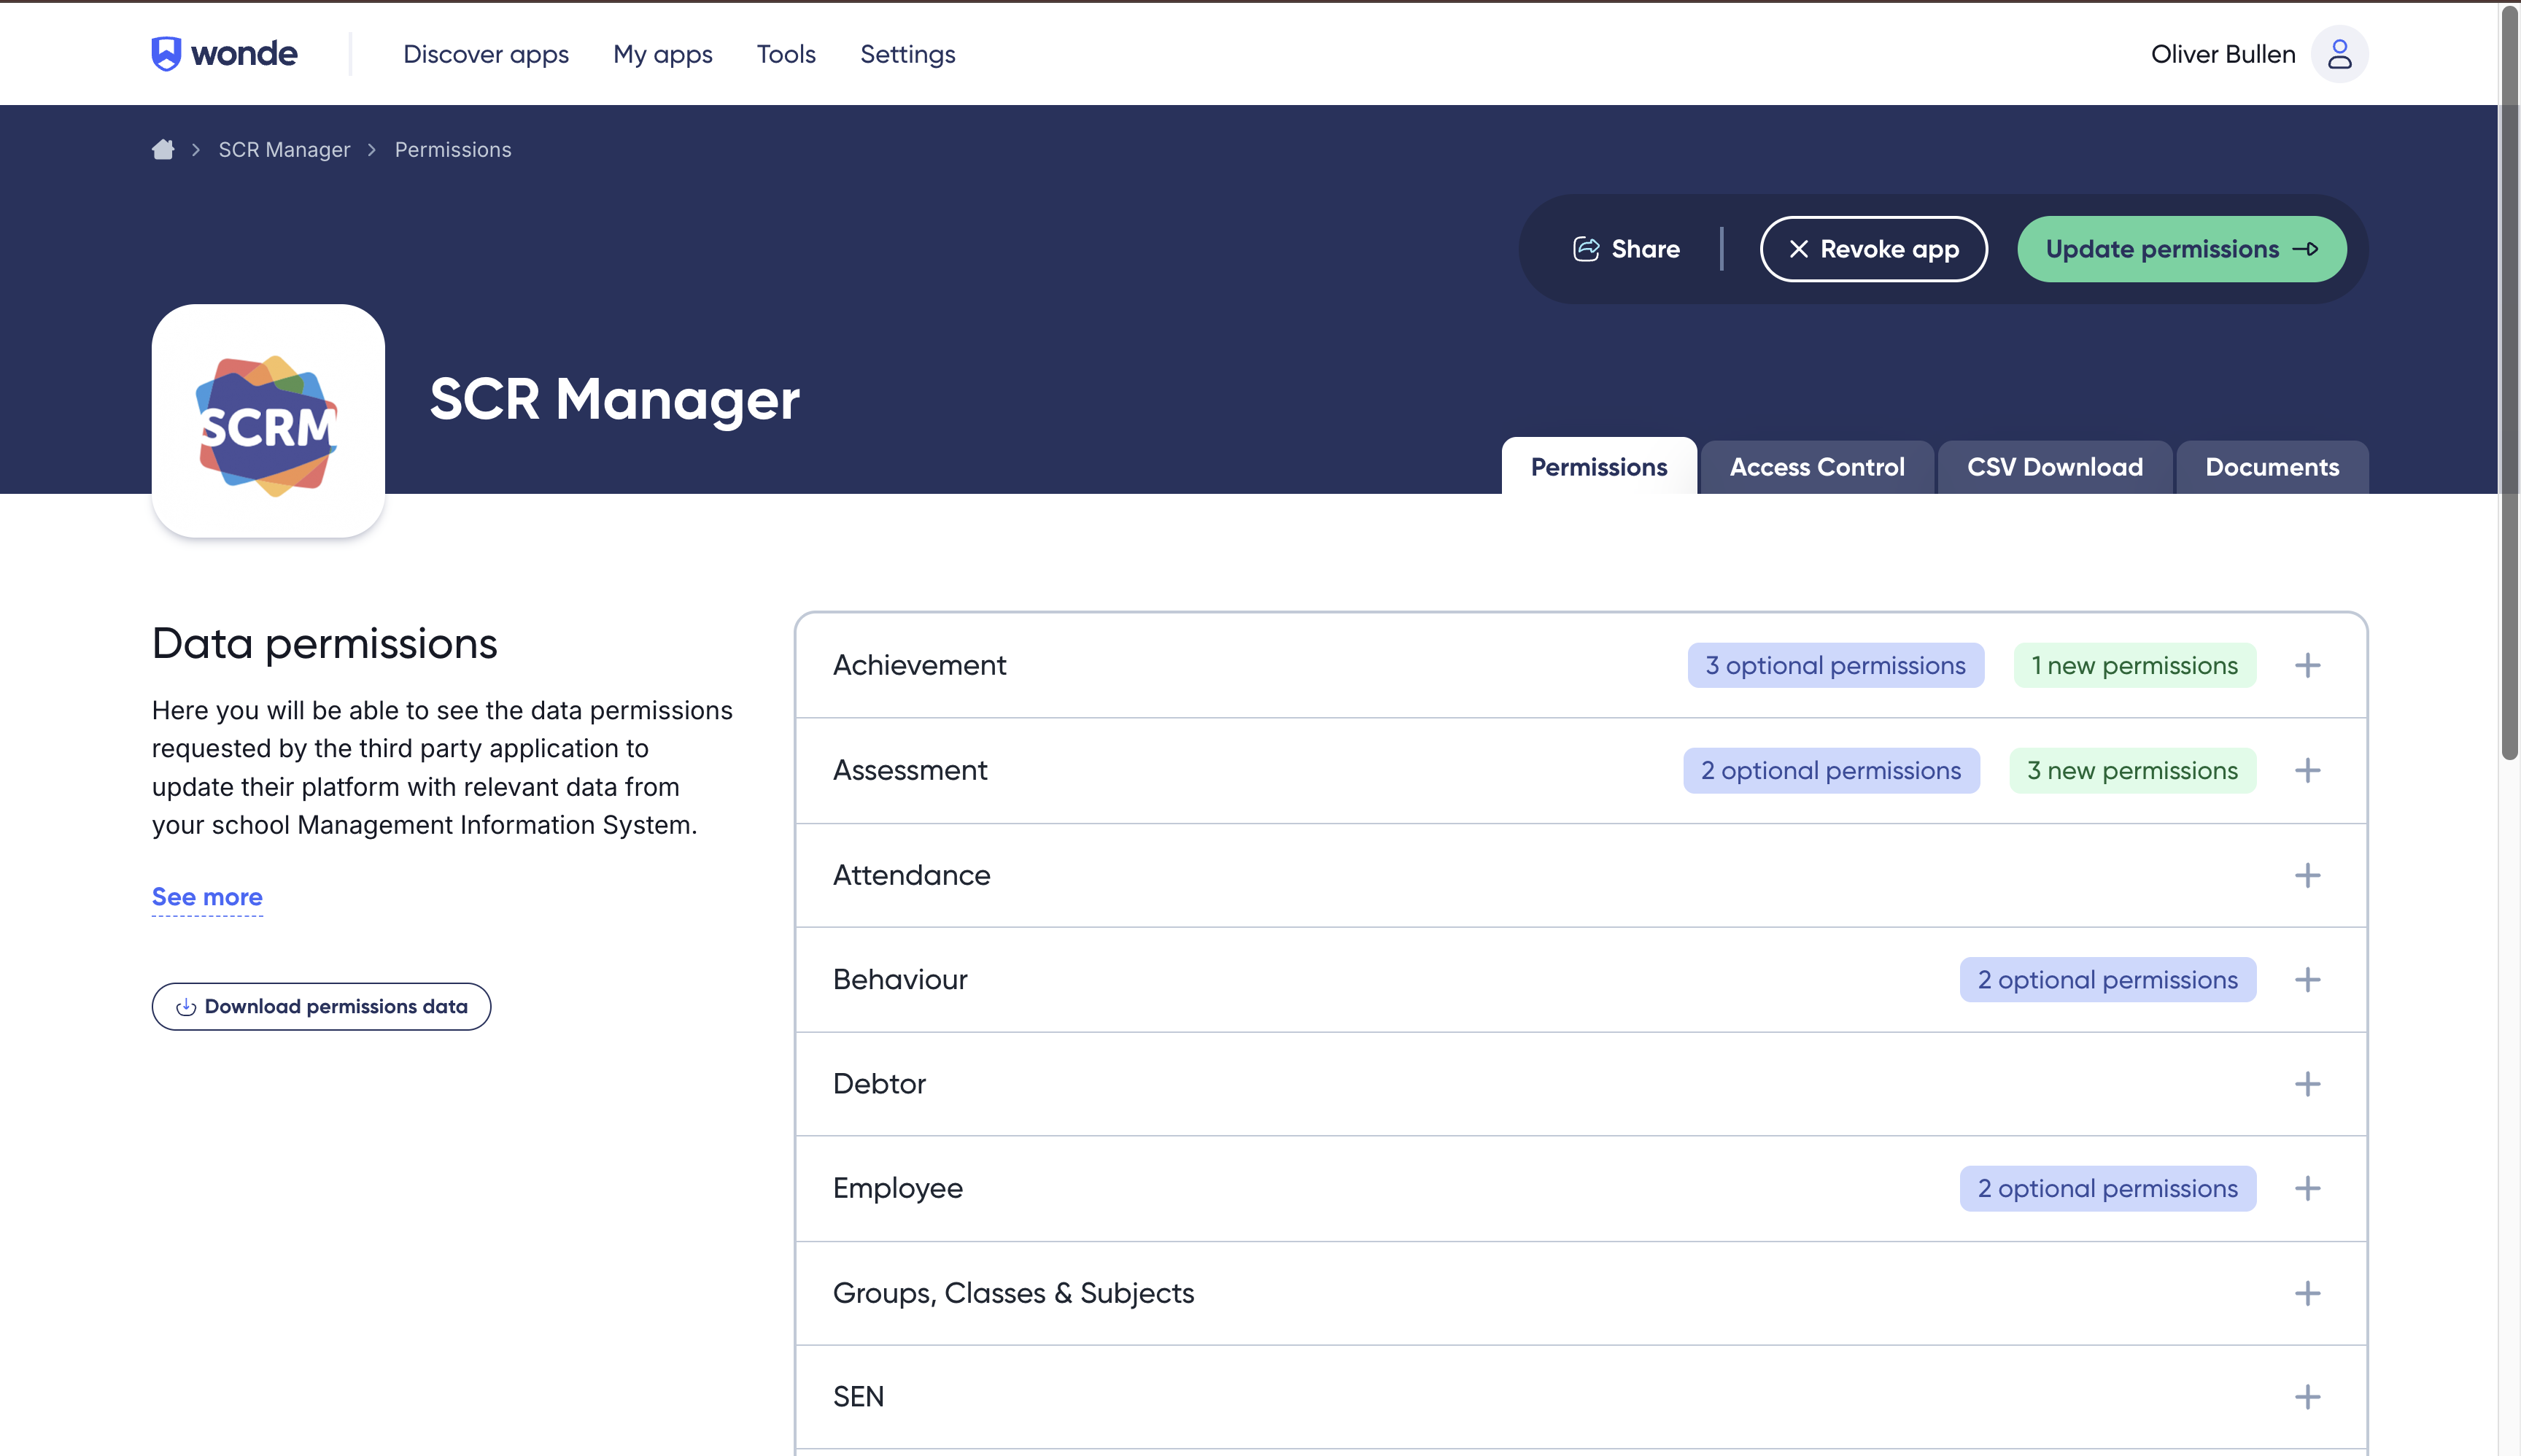Expand Employee row plus icon

2307,1188
